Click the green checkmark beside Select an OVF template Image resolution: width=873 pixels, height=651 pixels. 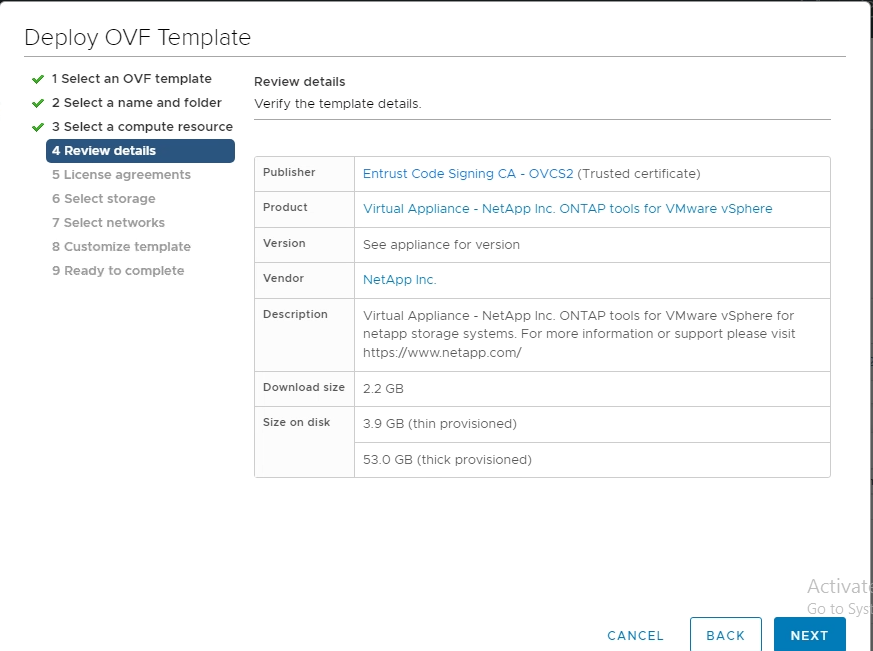[x=38, y=79]
